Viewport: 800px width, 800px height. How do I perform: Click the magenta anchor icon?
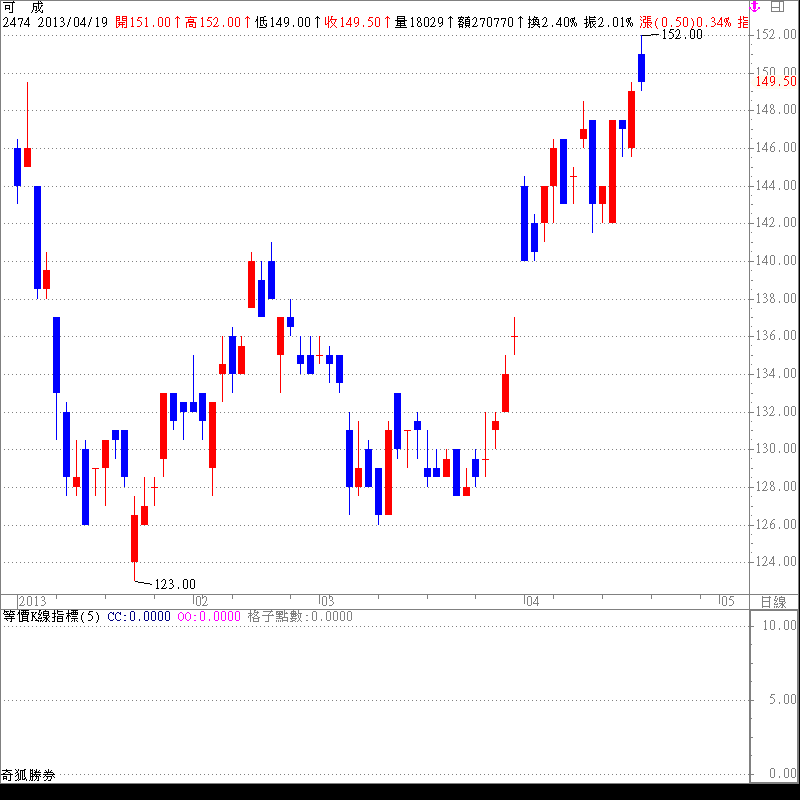point(755,7)
